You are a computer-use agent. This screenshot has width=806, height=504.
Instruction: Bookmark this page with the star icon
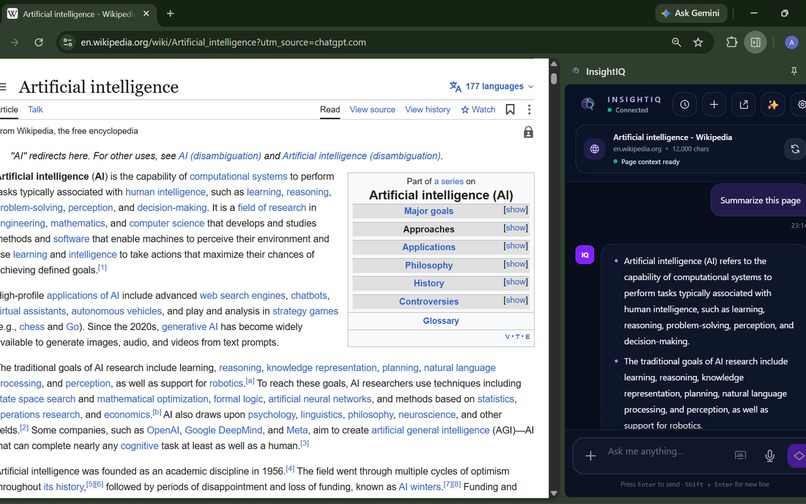click(698, 42)
